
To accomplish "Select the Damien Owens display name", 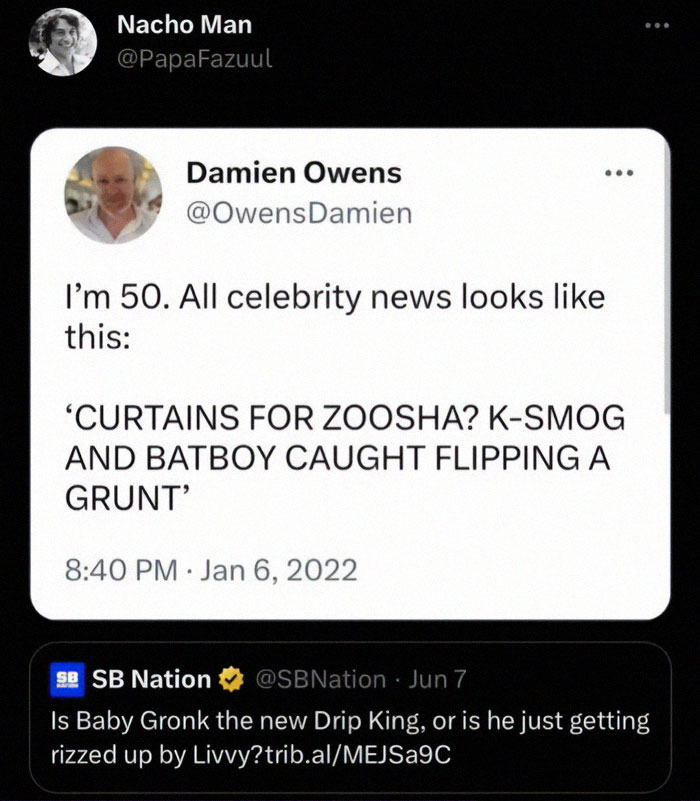I will (292, 173).
